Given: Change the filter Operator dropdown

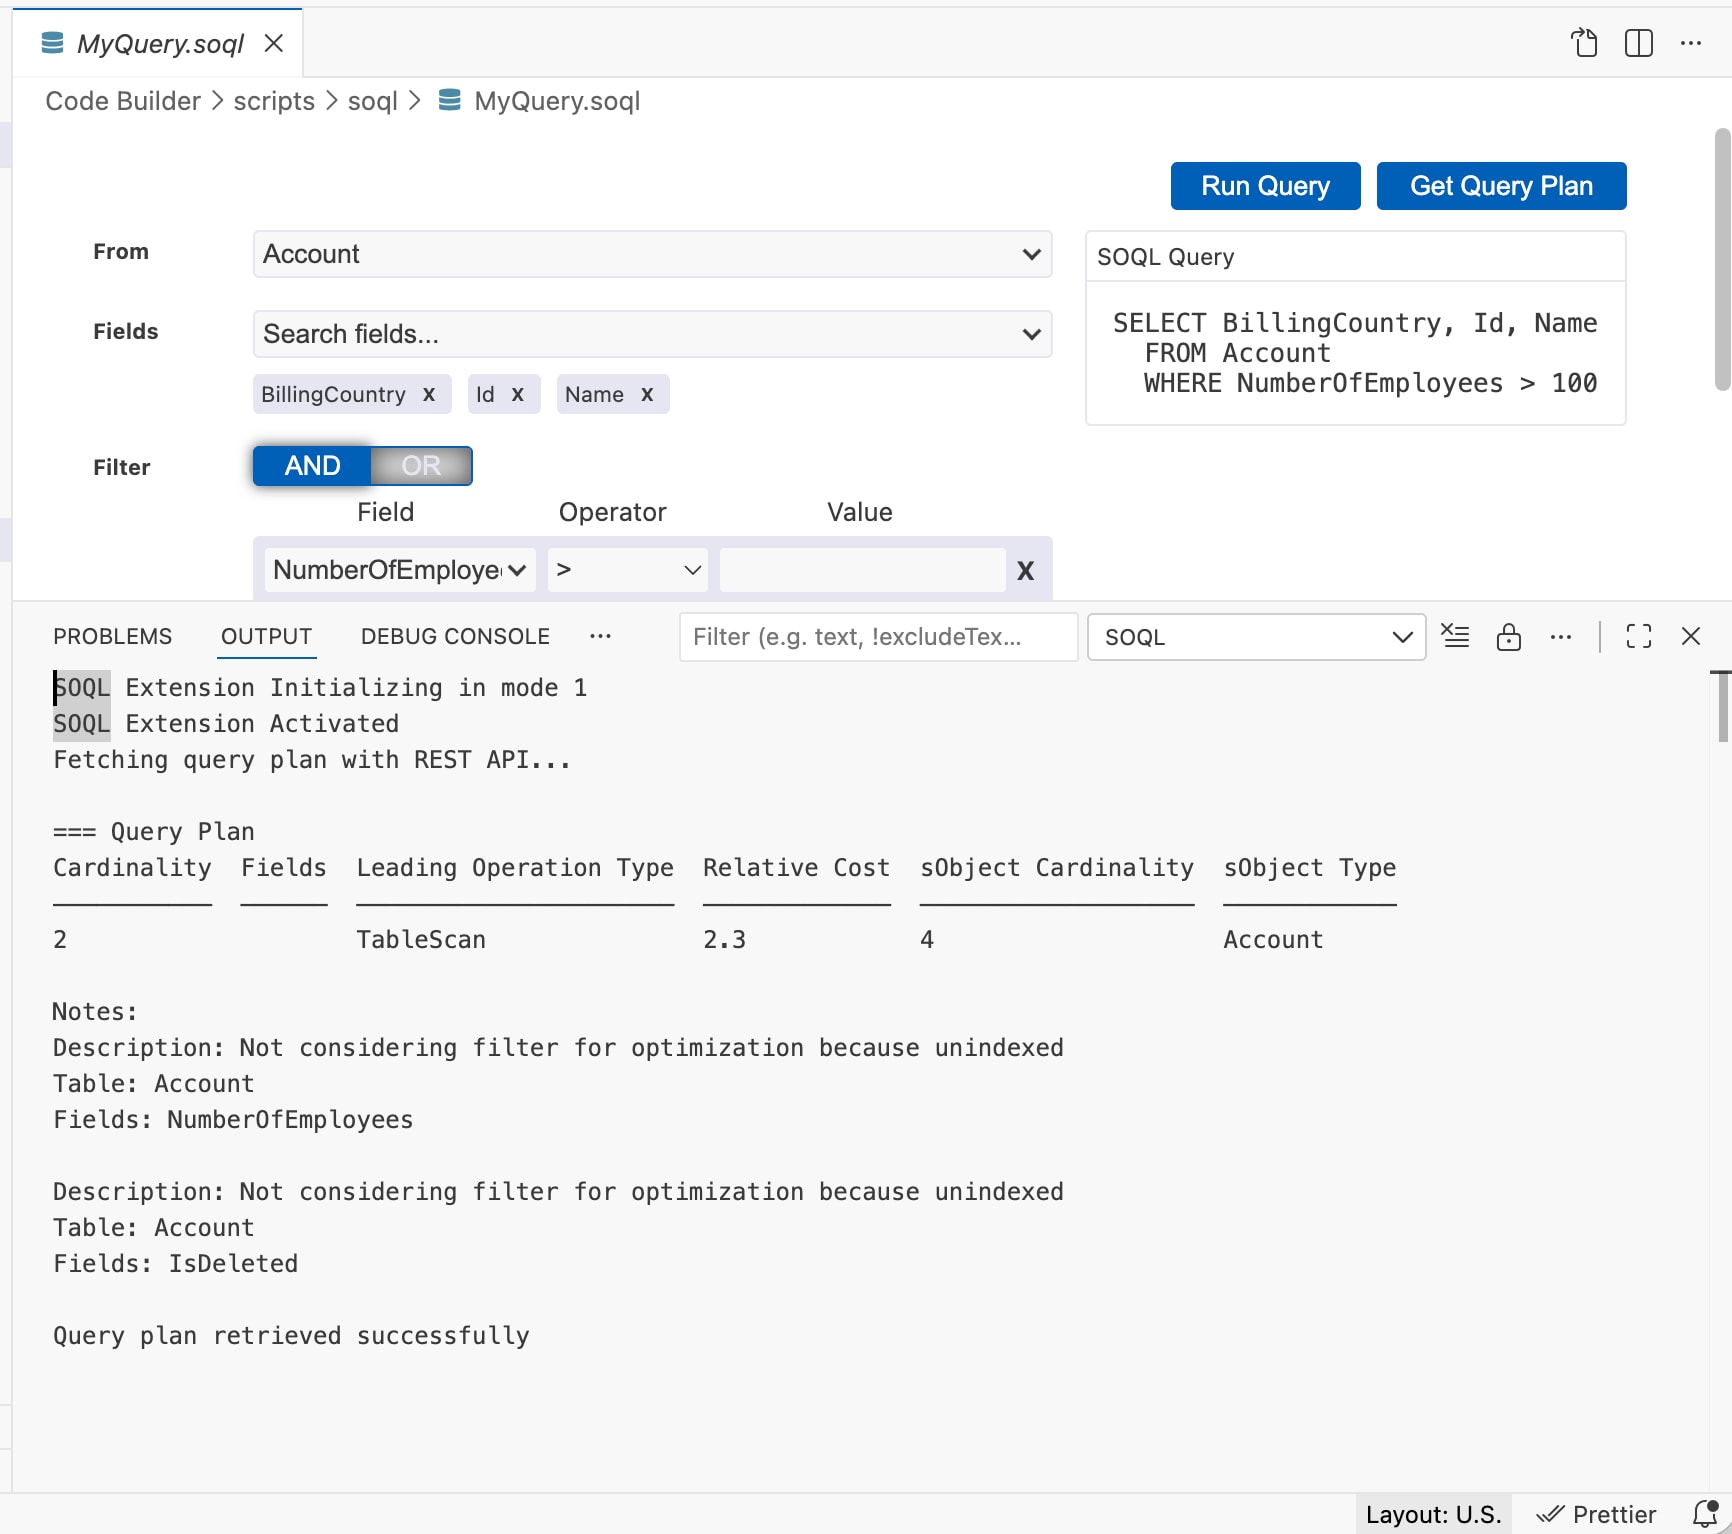Looking at the screenshot, I should [626, 569].
